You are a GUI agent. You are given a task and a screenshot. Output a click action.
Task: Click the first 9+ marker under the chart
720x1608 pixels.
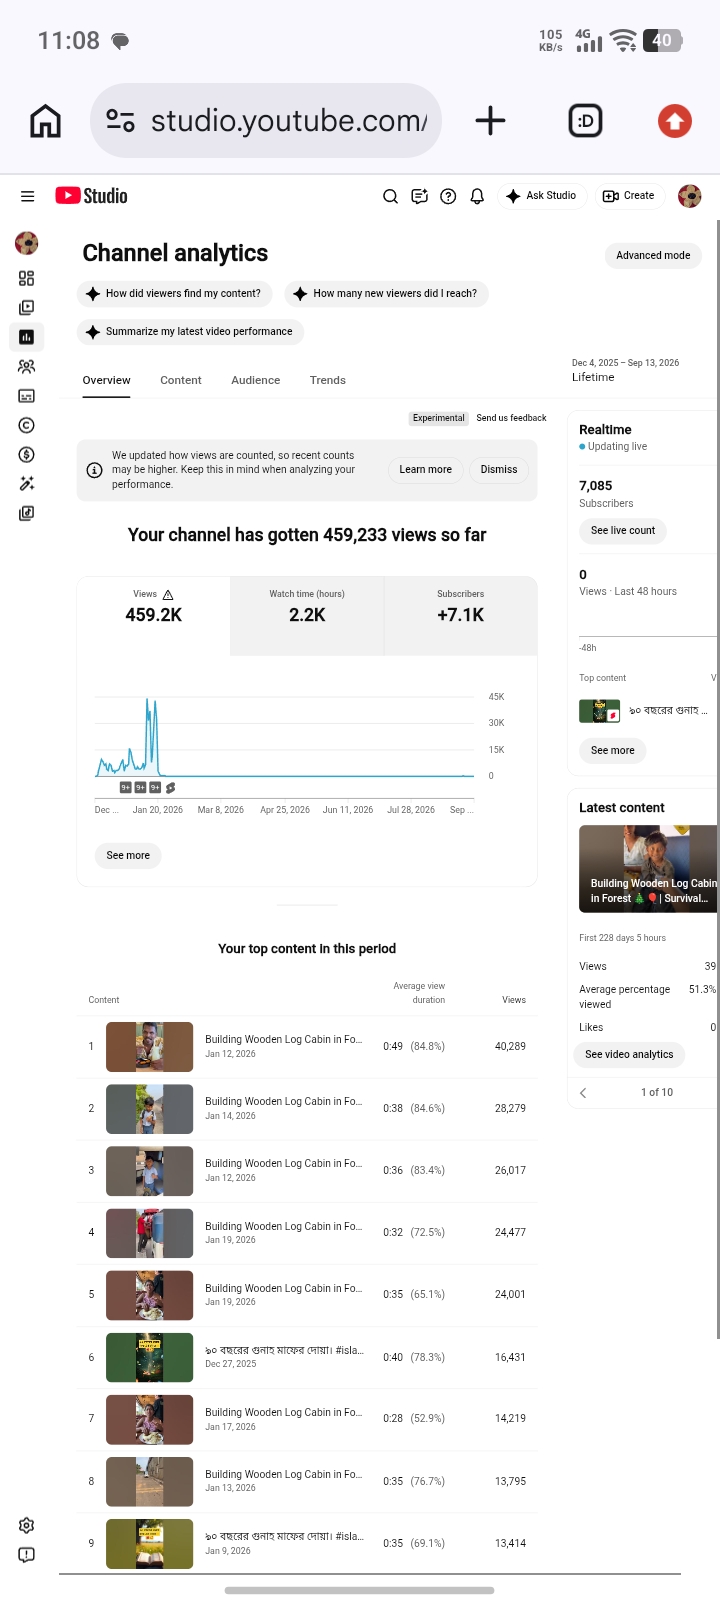(x=126, y=788)
